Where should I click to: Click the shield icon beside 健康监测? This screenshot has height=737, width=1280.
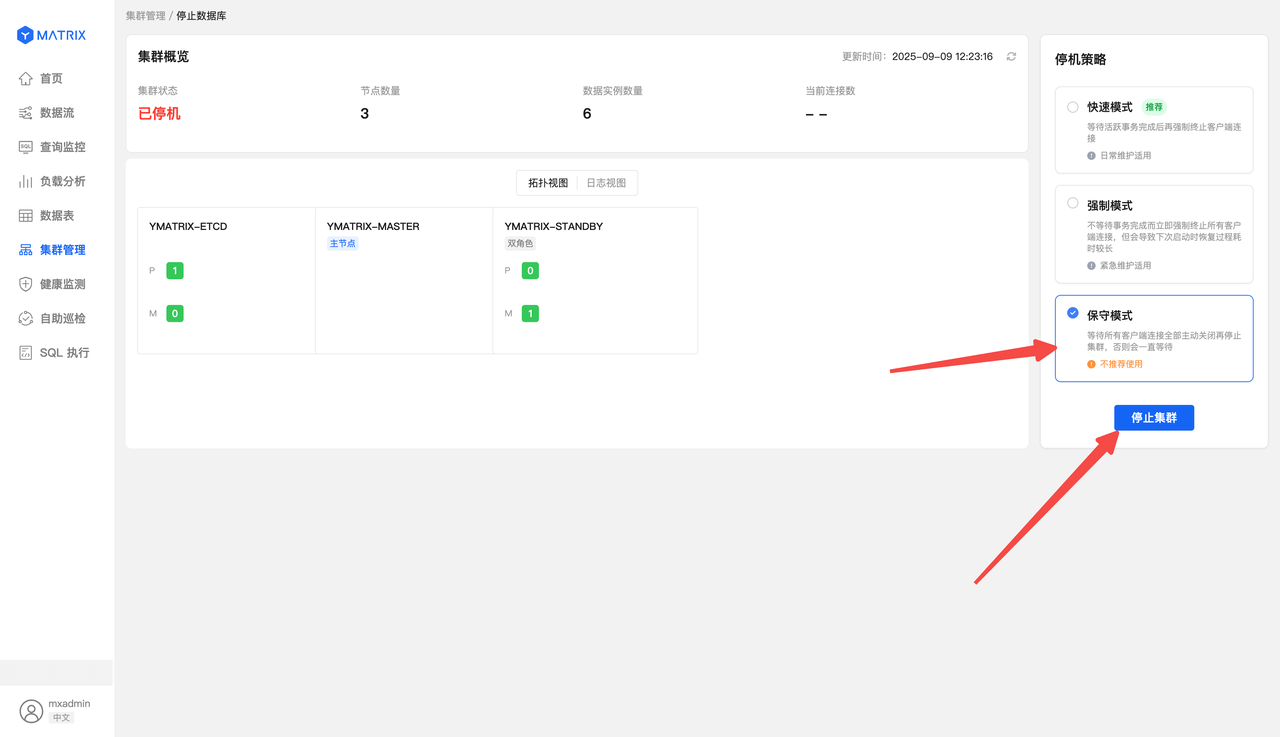pyautogui.click(x=26, y=284)
